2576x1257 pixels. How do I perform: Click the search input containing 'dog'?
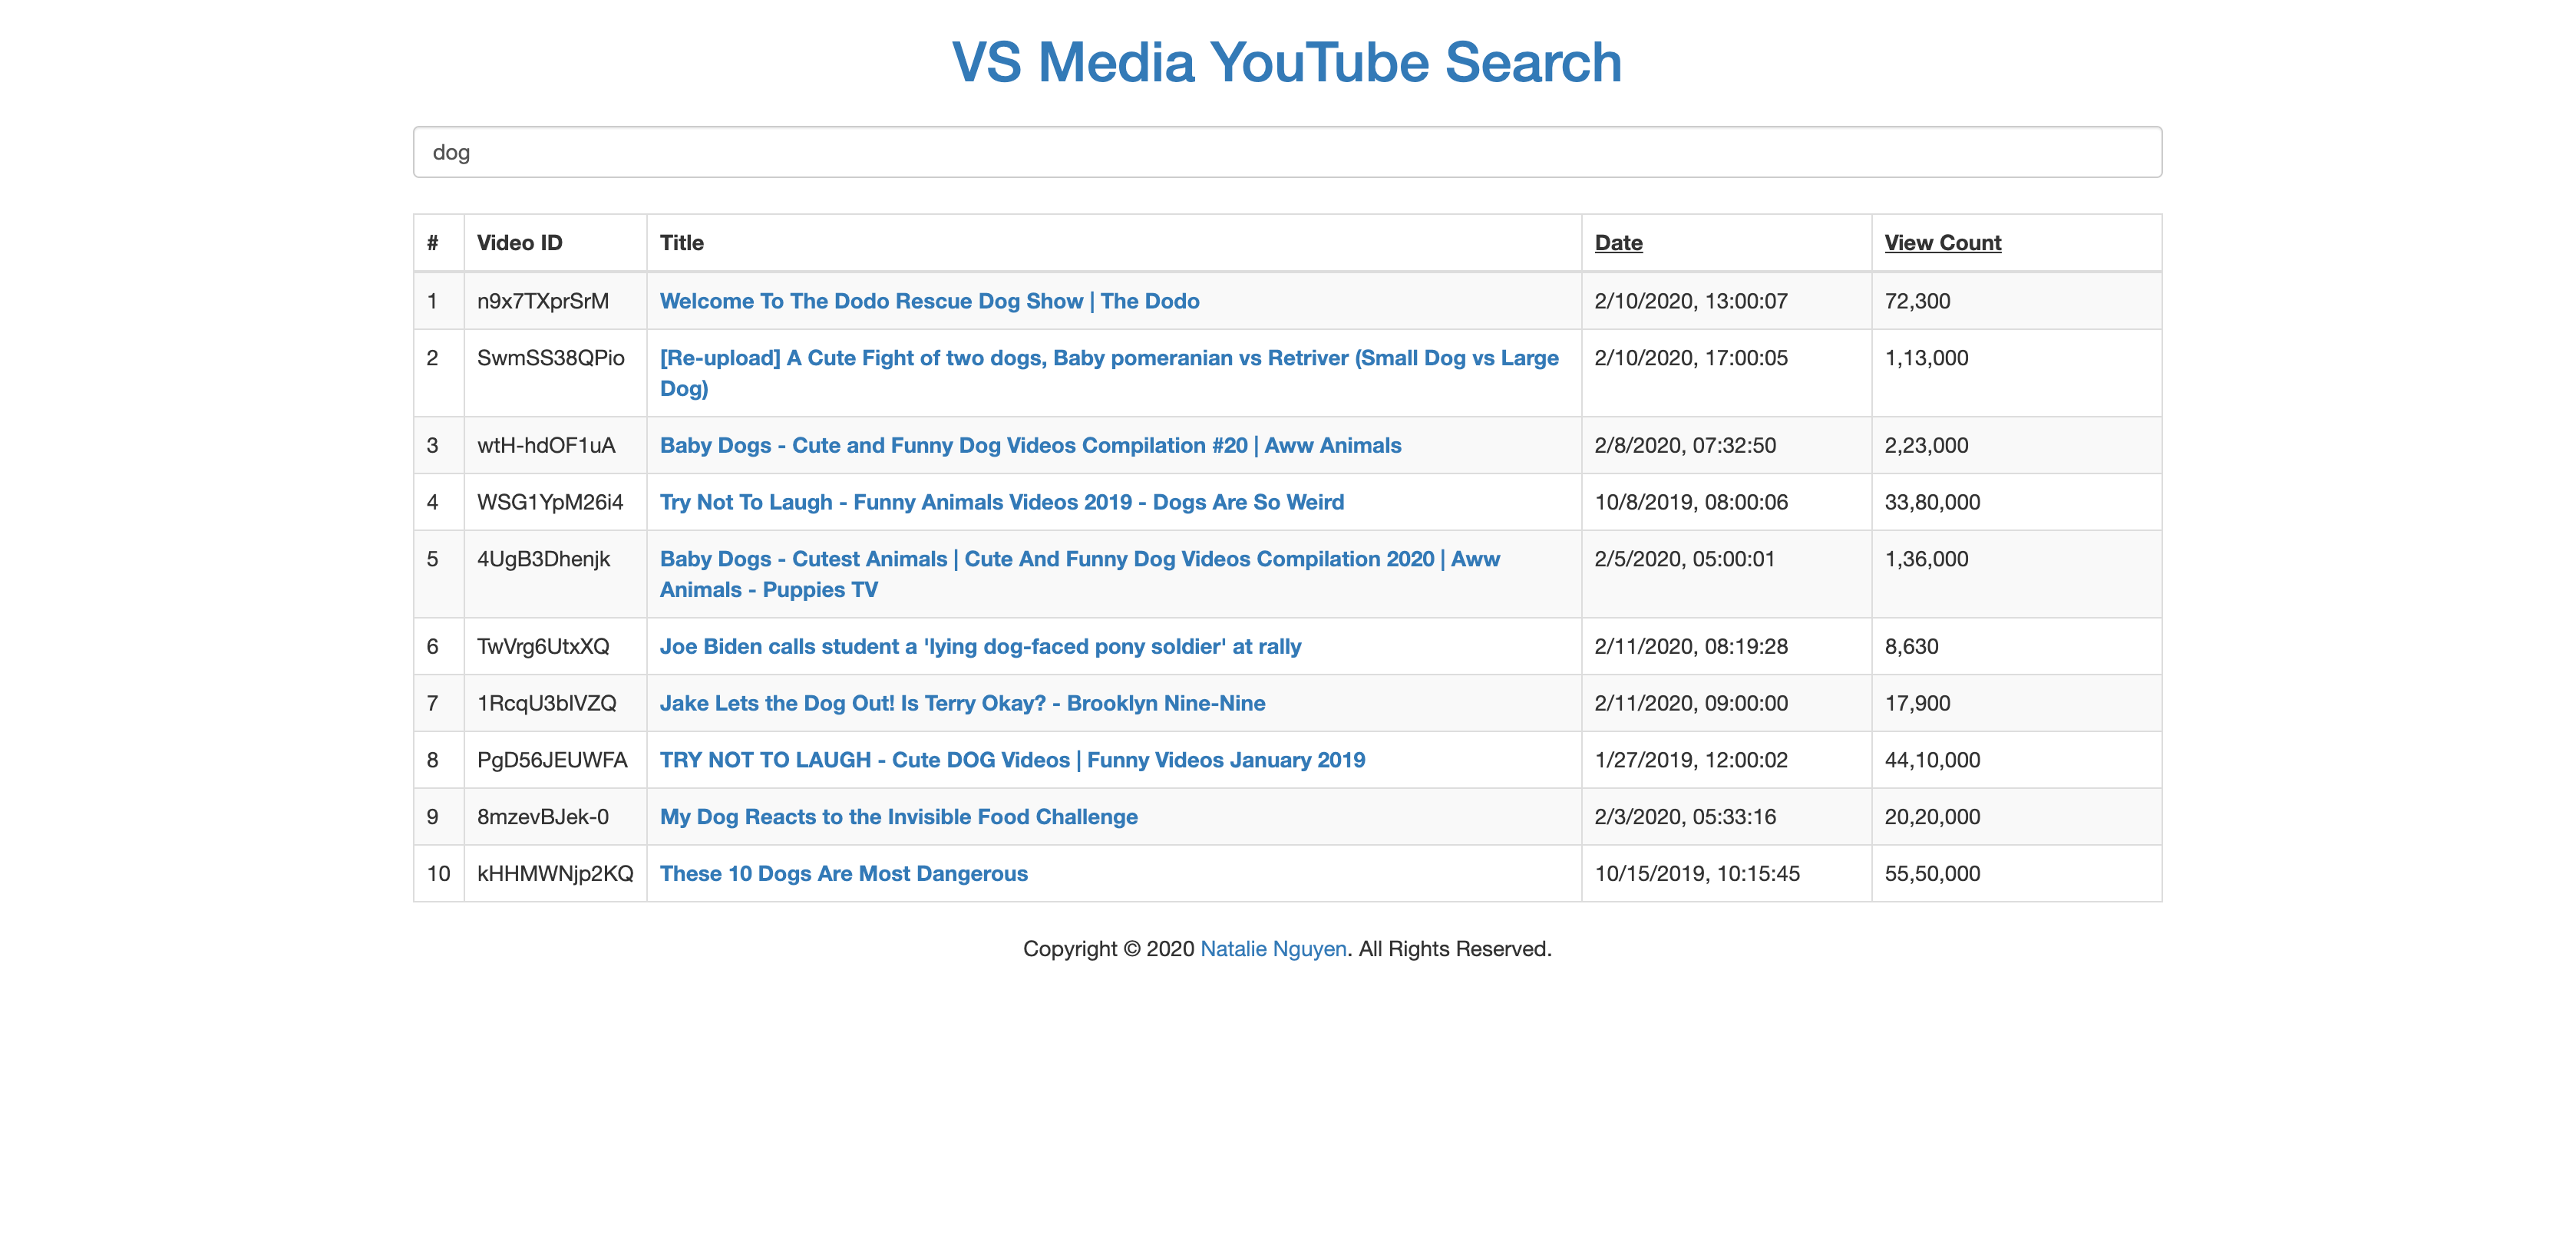click(x=1287, y=152)
